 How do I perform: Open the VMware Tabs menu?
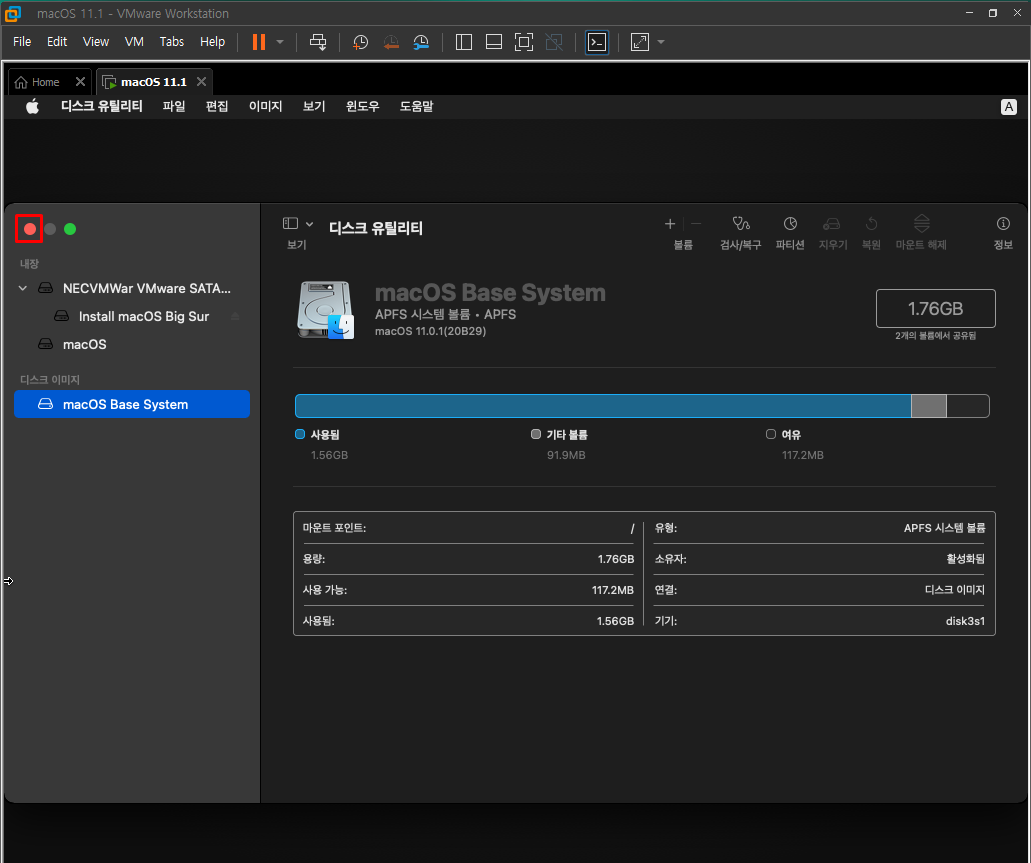[x=172, y=41]
